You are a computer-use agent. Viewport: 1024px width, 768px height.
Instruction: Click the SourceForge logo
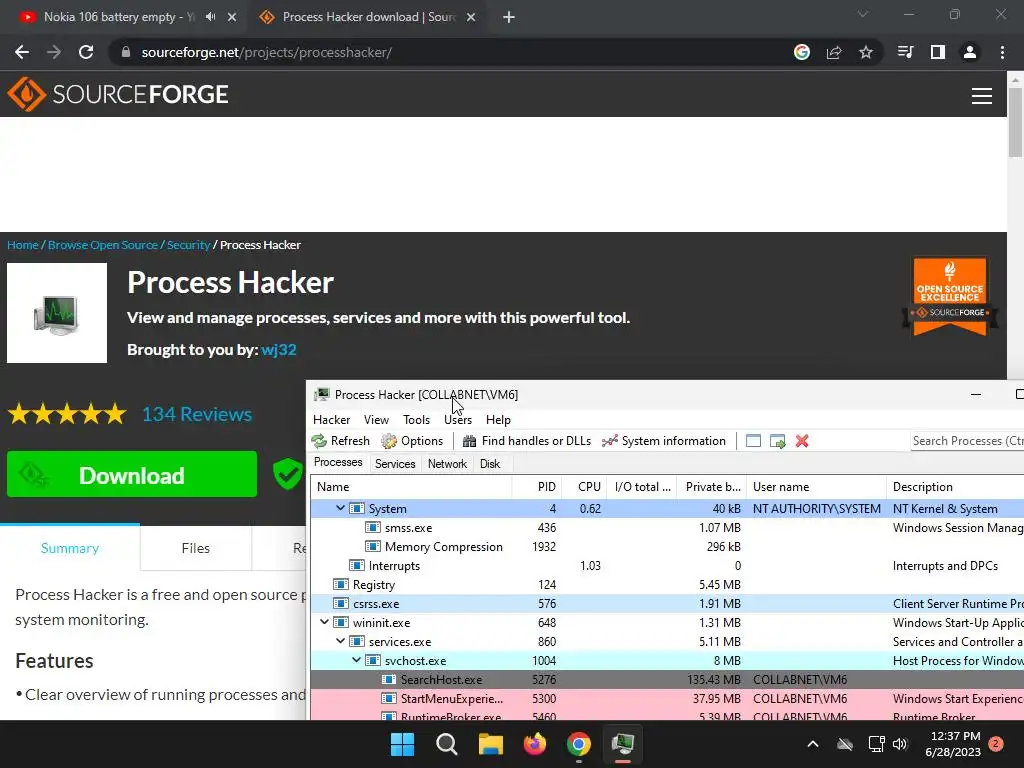point(118,94)
